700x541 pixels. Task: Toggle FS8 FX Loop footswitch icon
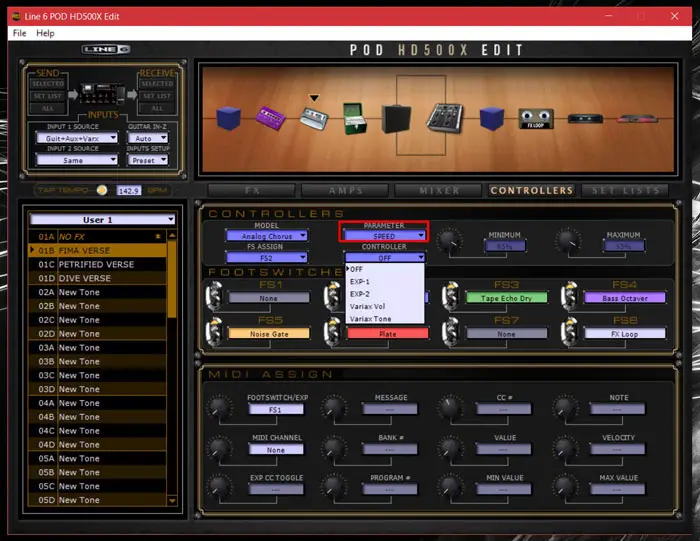[x=569, y=331]
